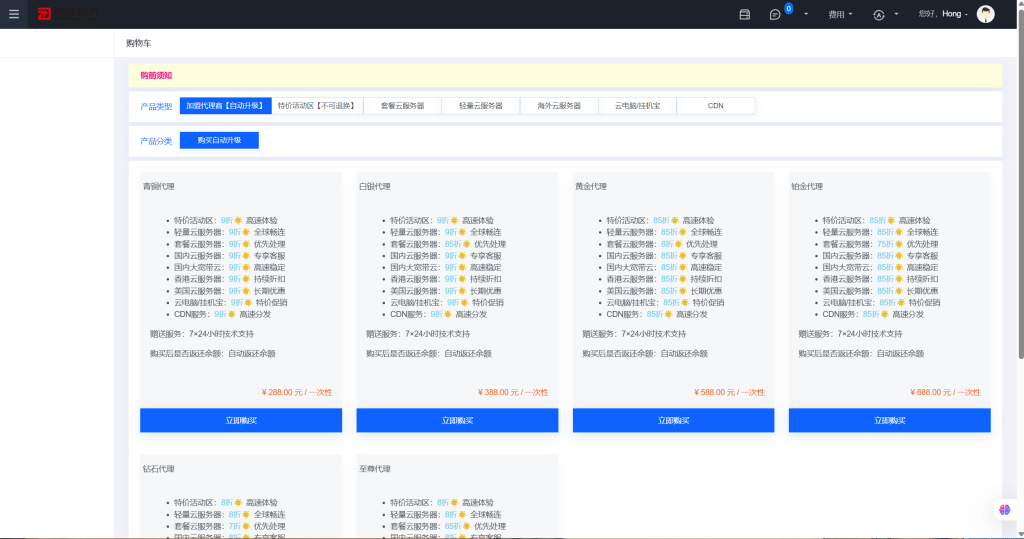Click 黄金代理 套餐云服务器 8折 line
The image size is (1024, 539).
[x=662, y=244]
